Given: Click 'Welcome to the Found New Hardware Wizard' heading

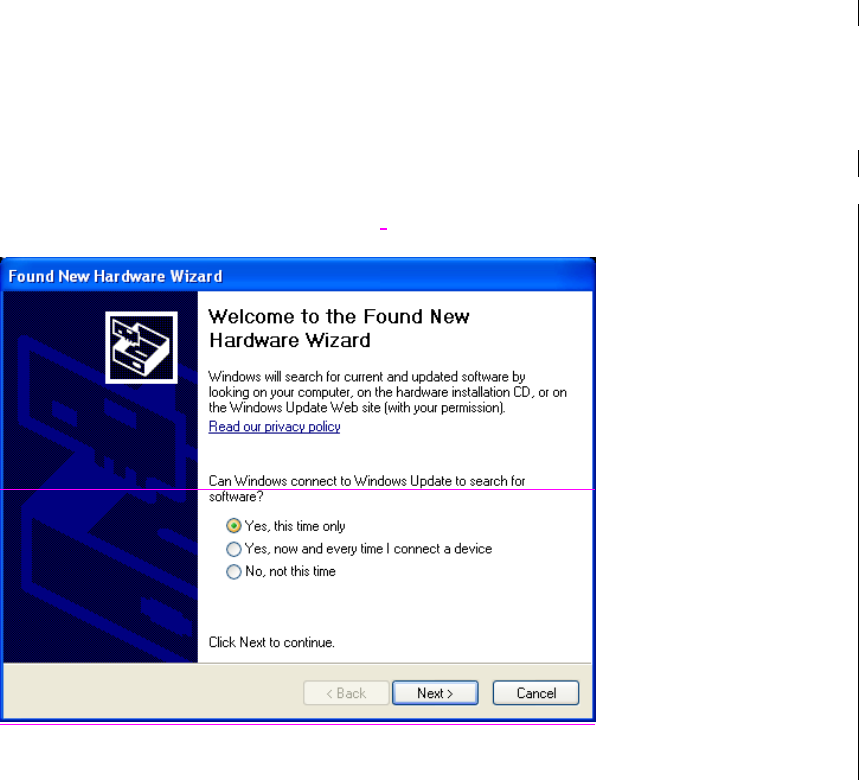Looking at the screenshot, I should click(339, 328).
